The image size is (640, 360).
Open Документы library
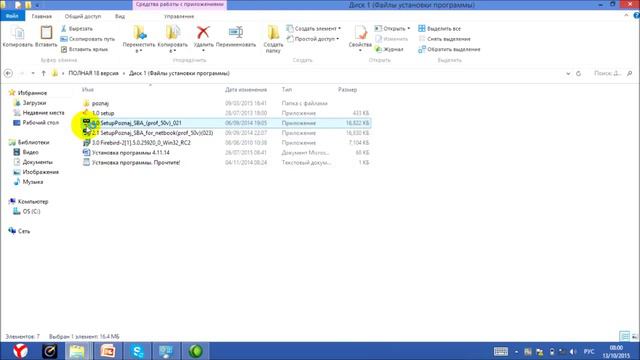37,162
